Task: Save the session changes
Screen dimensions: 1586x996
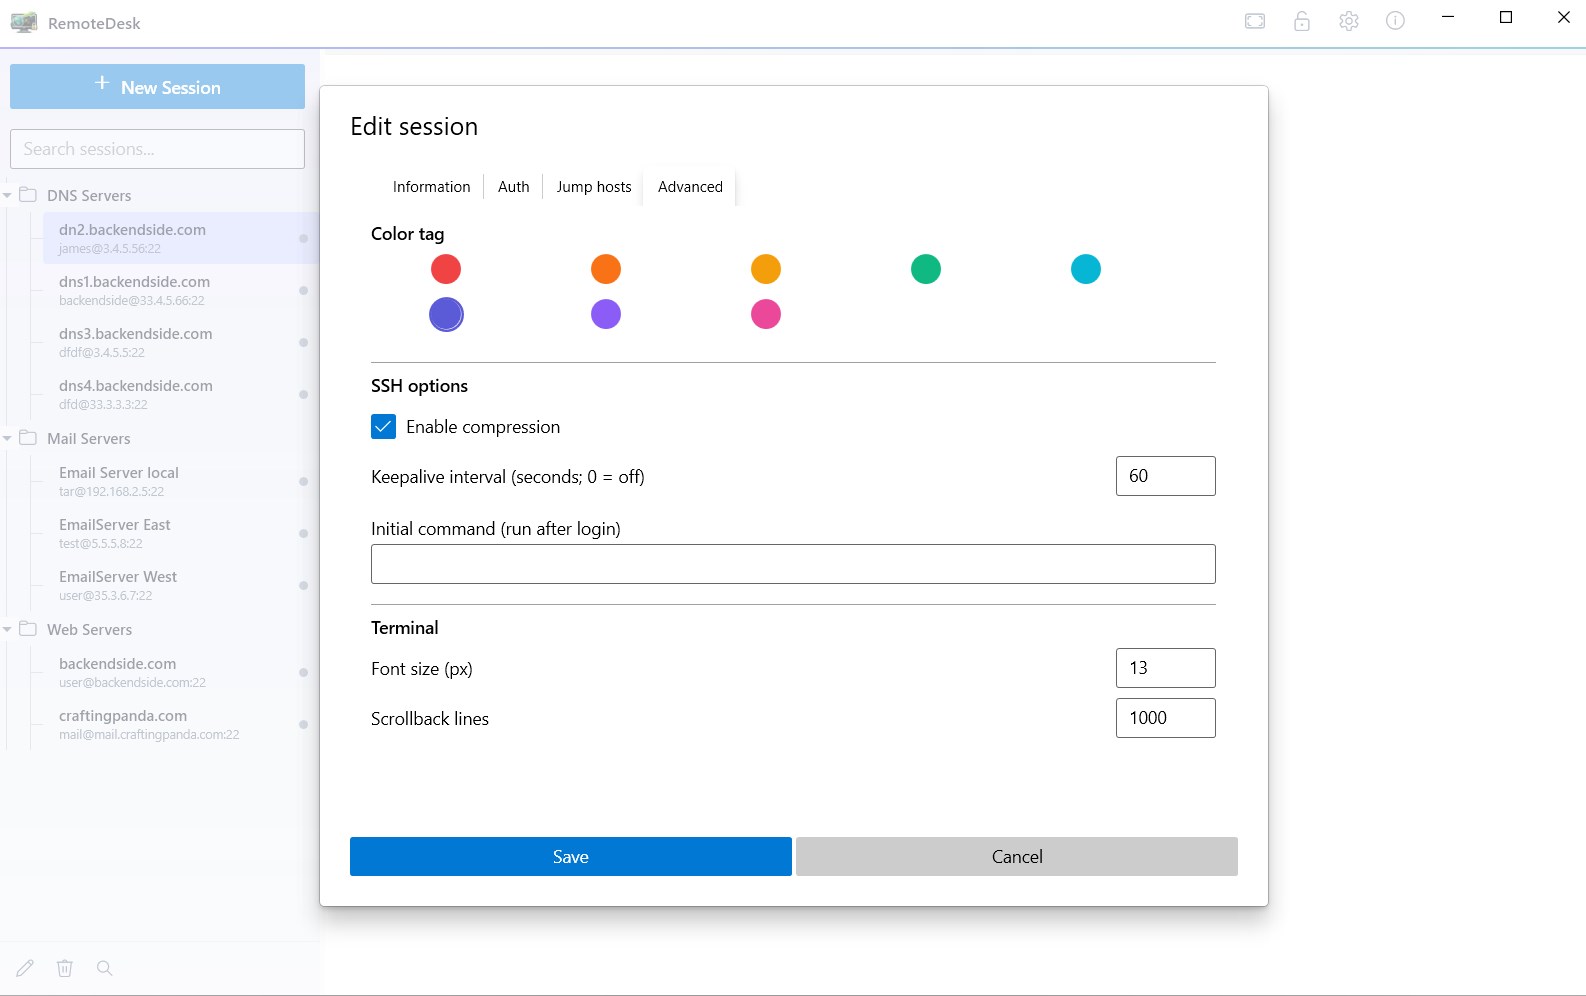Action: point(571,857)
